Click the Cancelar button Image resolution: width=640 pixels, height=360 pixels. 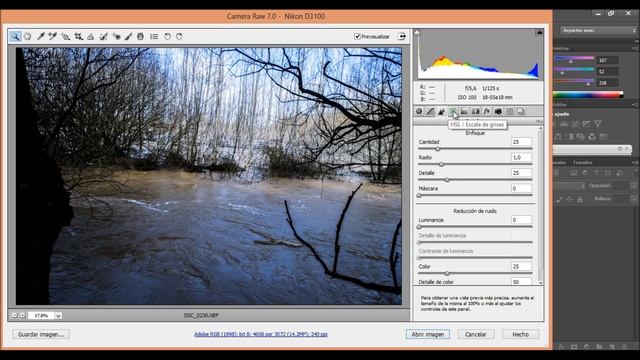pyautogui.click(x=476, y=334)
